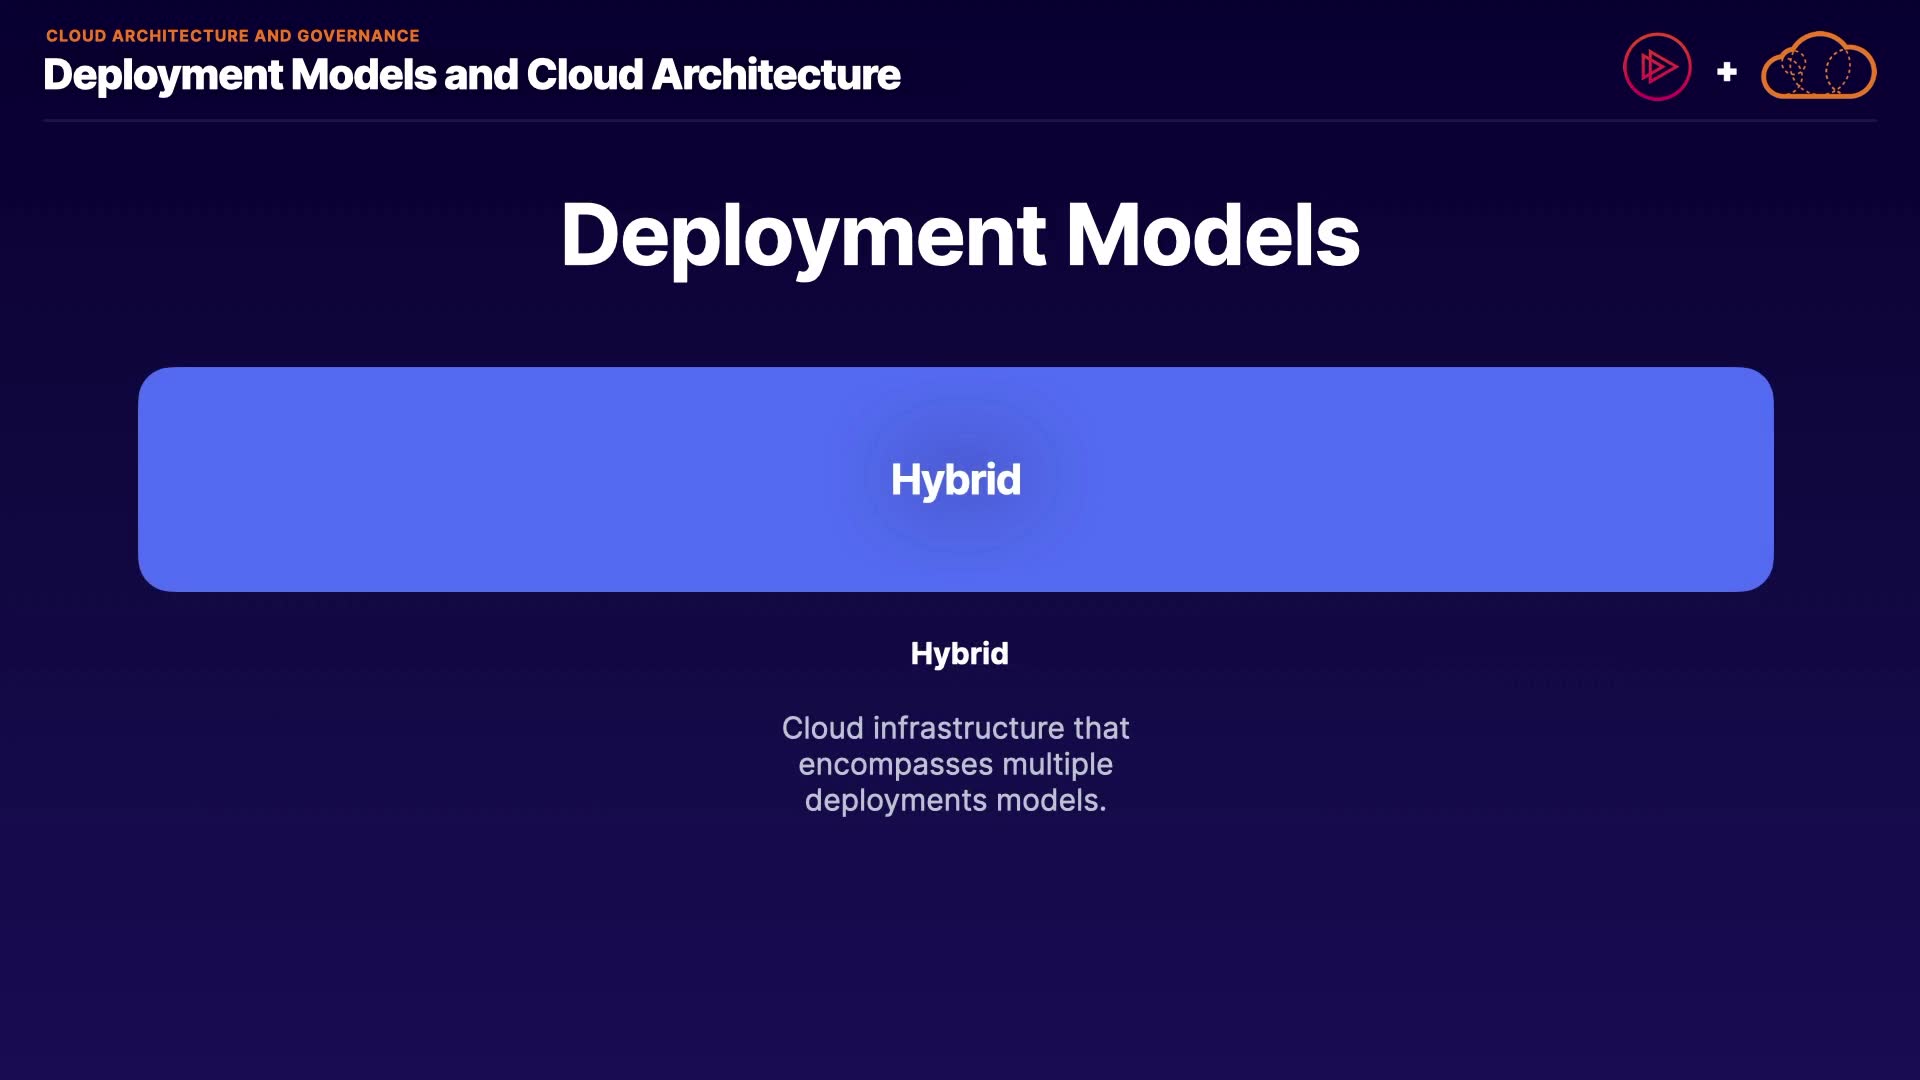Screen dimensions: 1920x1080
Task: Click the word 'infrastructure' in the description
Action: [x=967, y=728]
